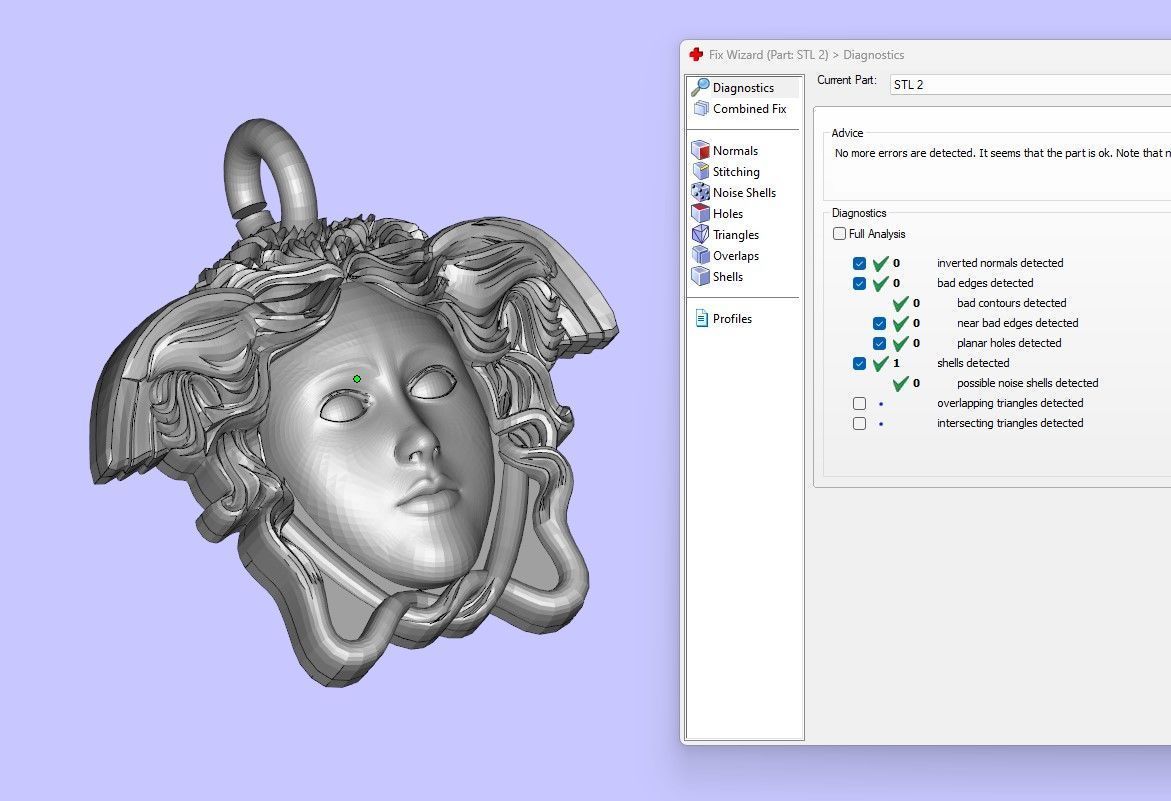
Task: Click the 'No more errors are detected' advice text
Action: [1002, 153]
